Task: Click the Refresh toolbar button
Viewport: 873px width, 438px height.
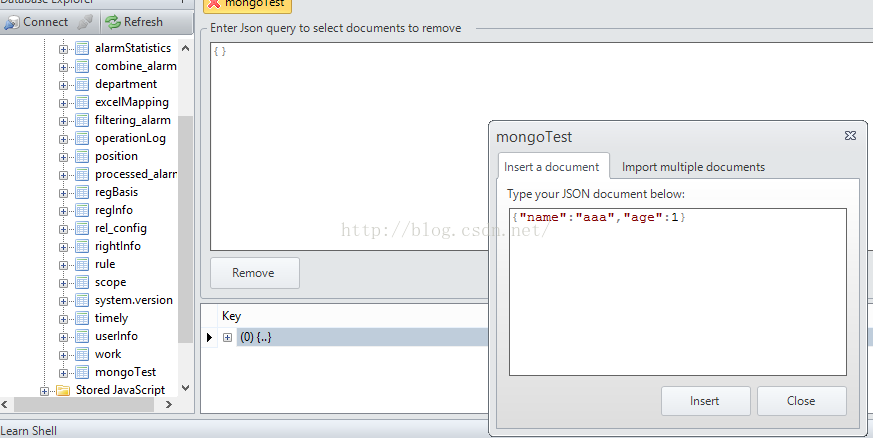Action: (134, 22)
